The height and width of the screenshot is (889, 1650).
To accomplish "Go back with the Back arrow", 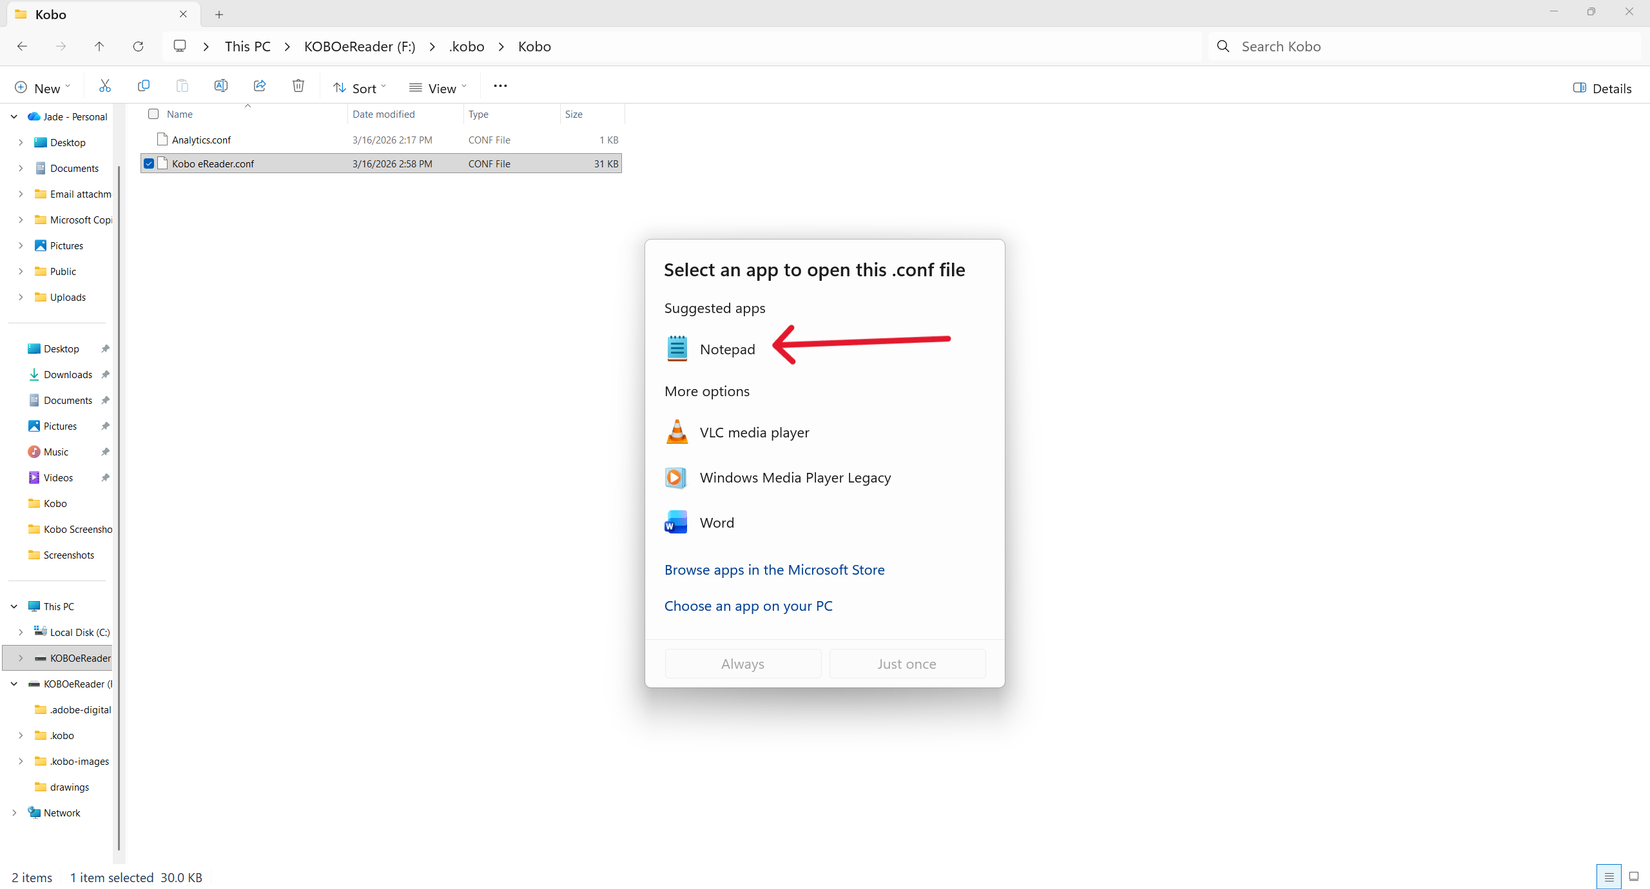I will pyautogui.click(x=22, y=46).
